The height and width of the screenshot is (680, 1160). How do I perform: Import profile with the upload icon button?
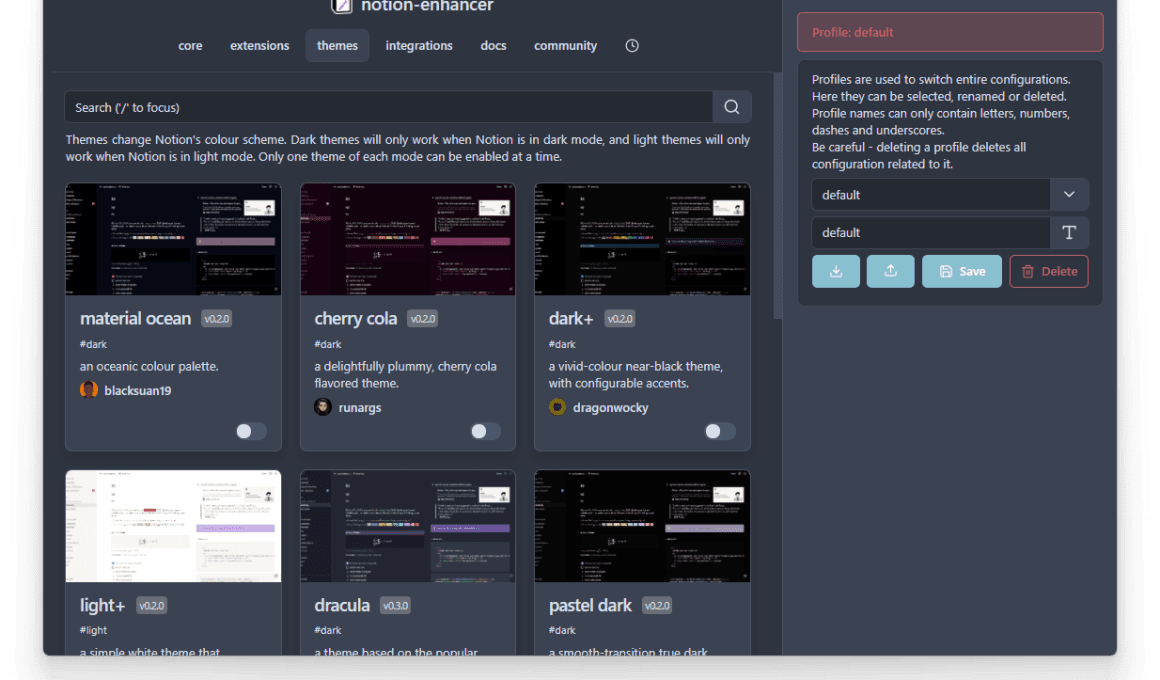pos(891,272)
